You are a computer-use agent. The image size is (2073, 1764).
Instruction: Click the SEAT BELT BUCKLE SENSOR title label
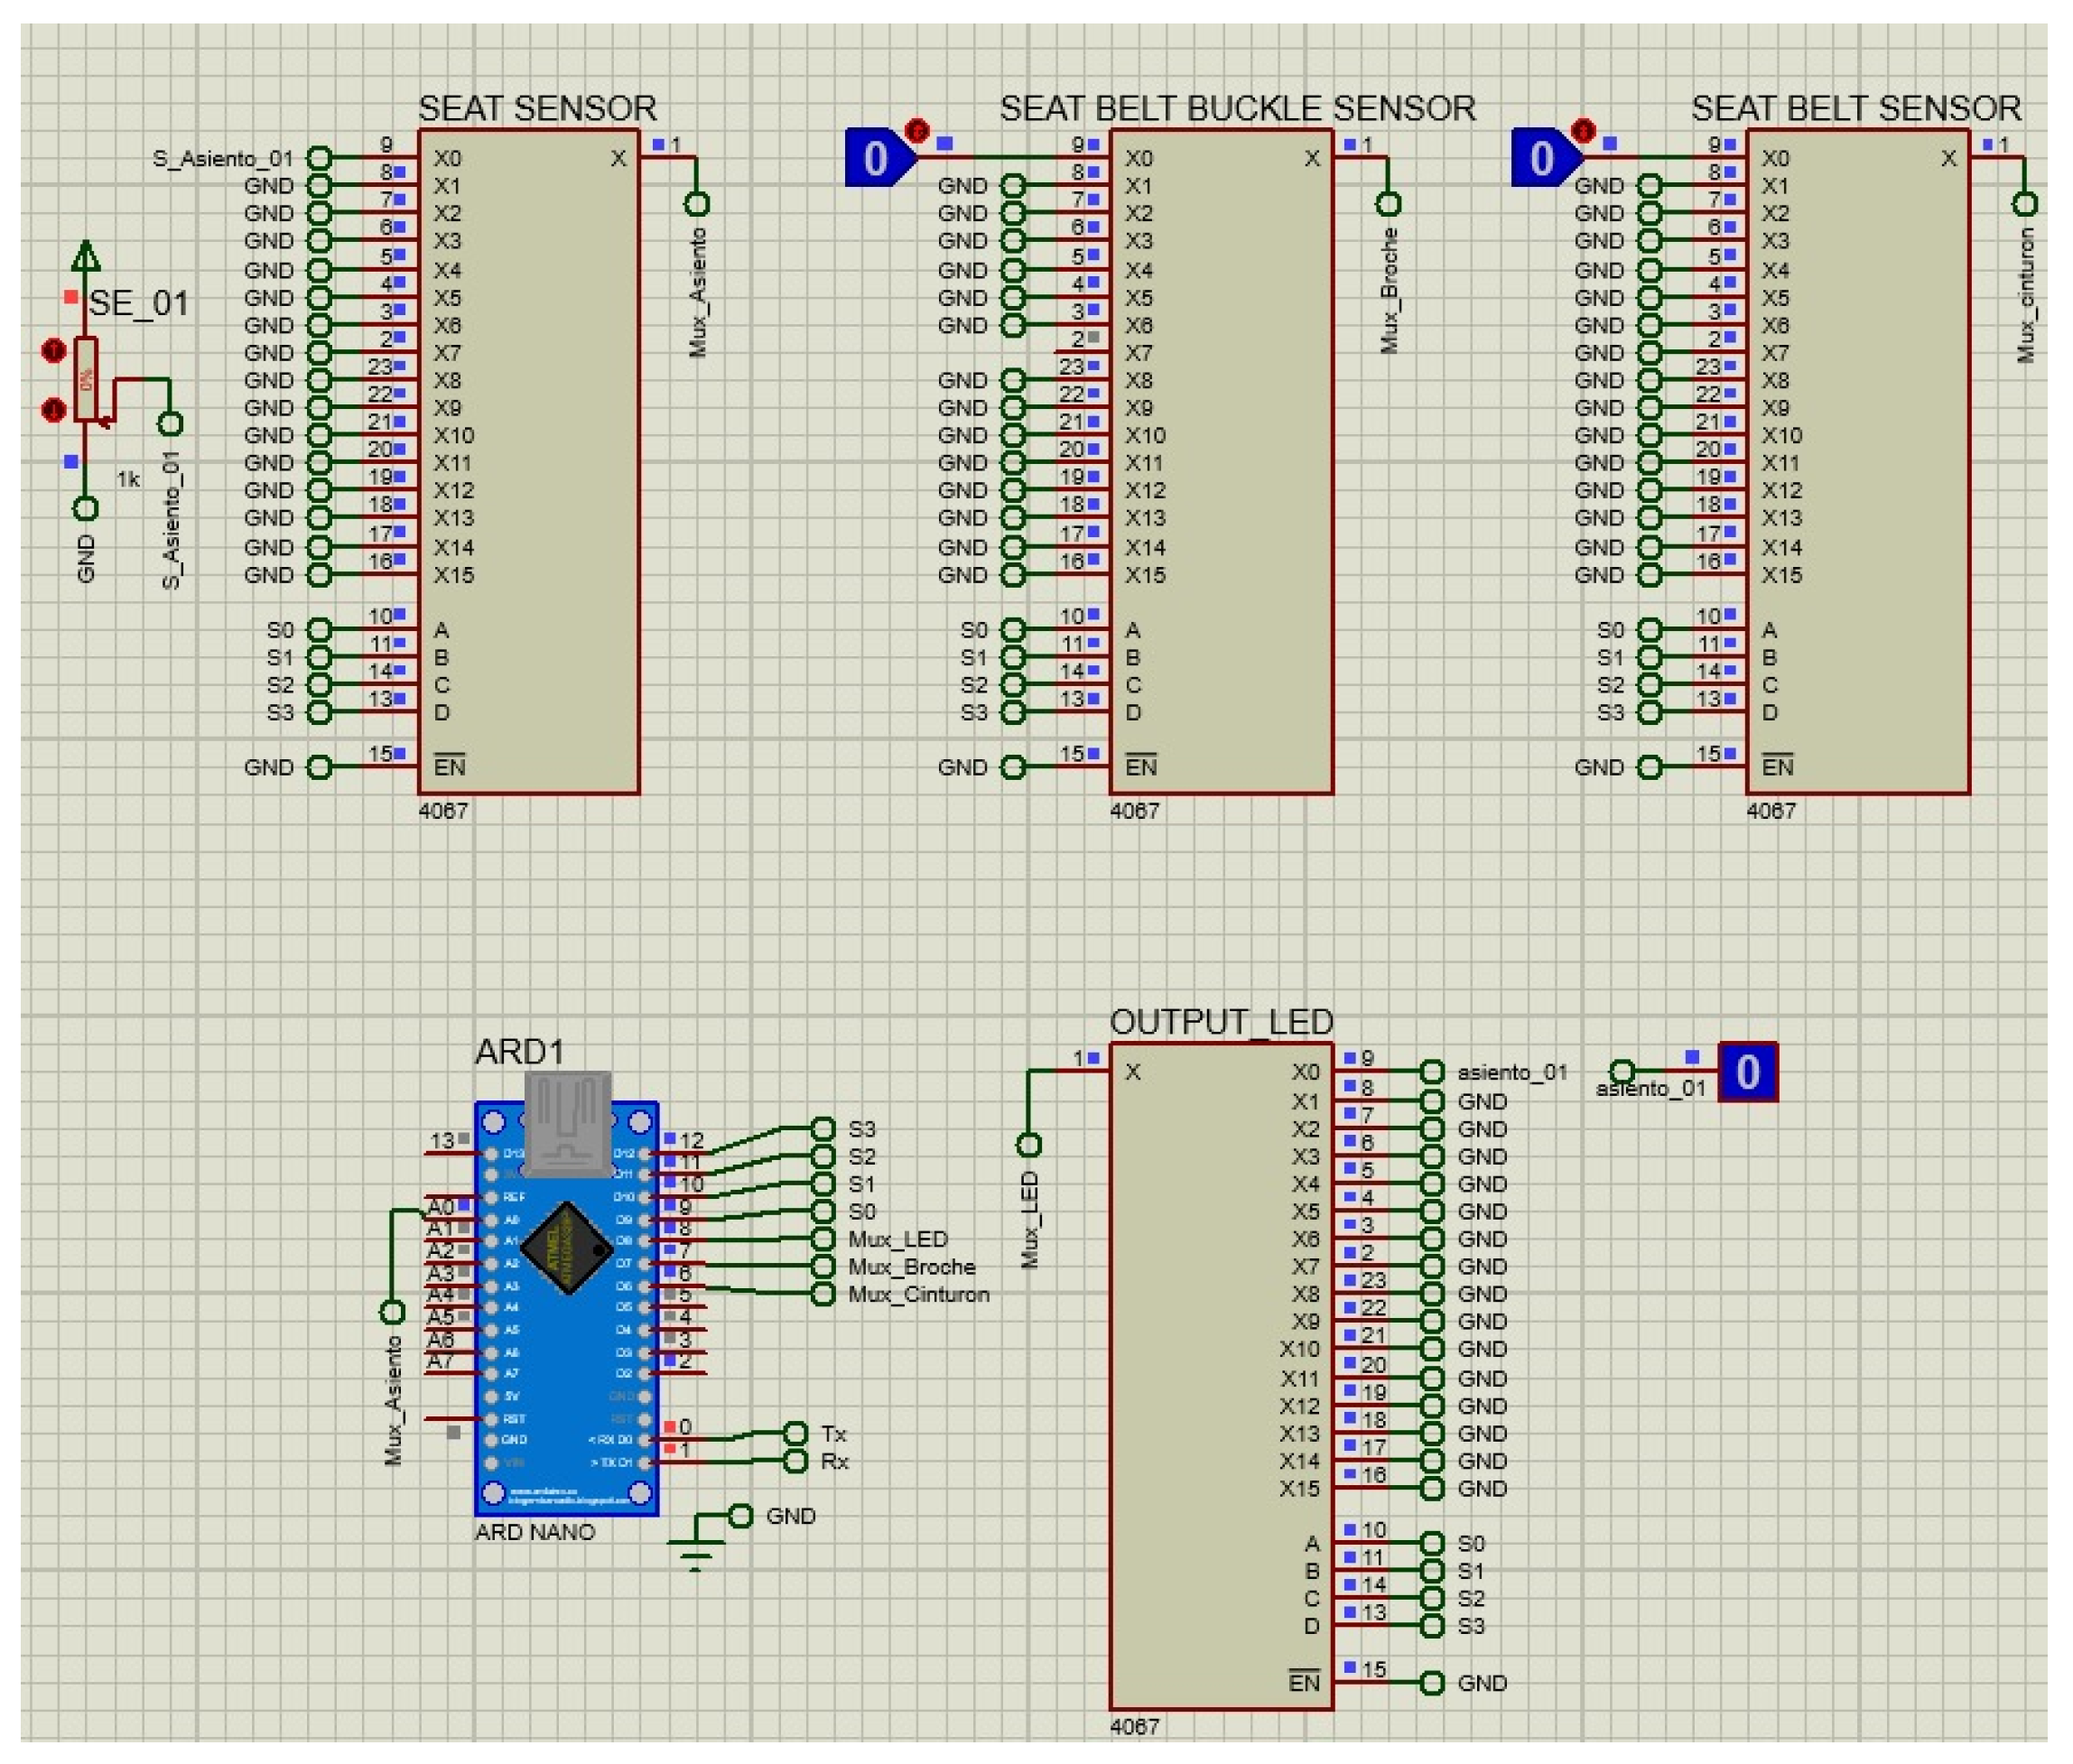pyautogui.click(x=1236, y=108)
